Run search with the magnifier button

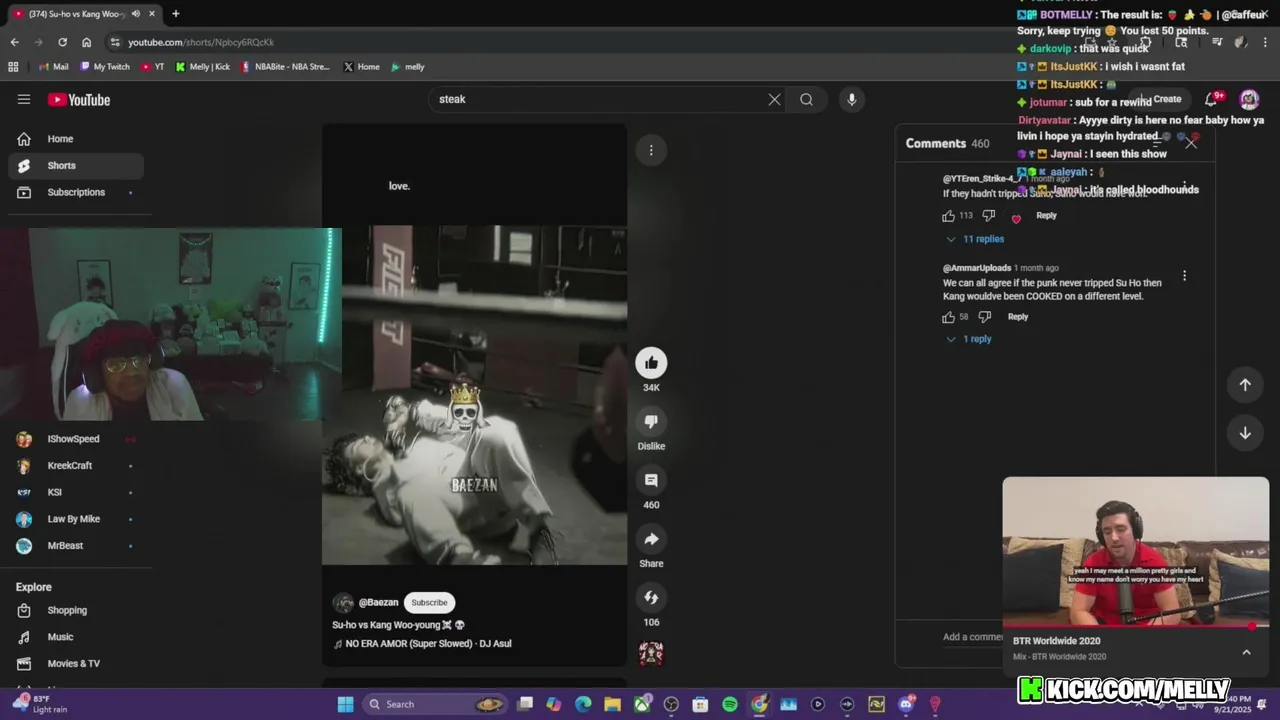(806, 99)
